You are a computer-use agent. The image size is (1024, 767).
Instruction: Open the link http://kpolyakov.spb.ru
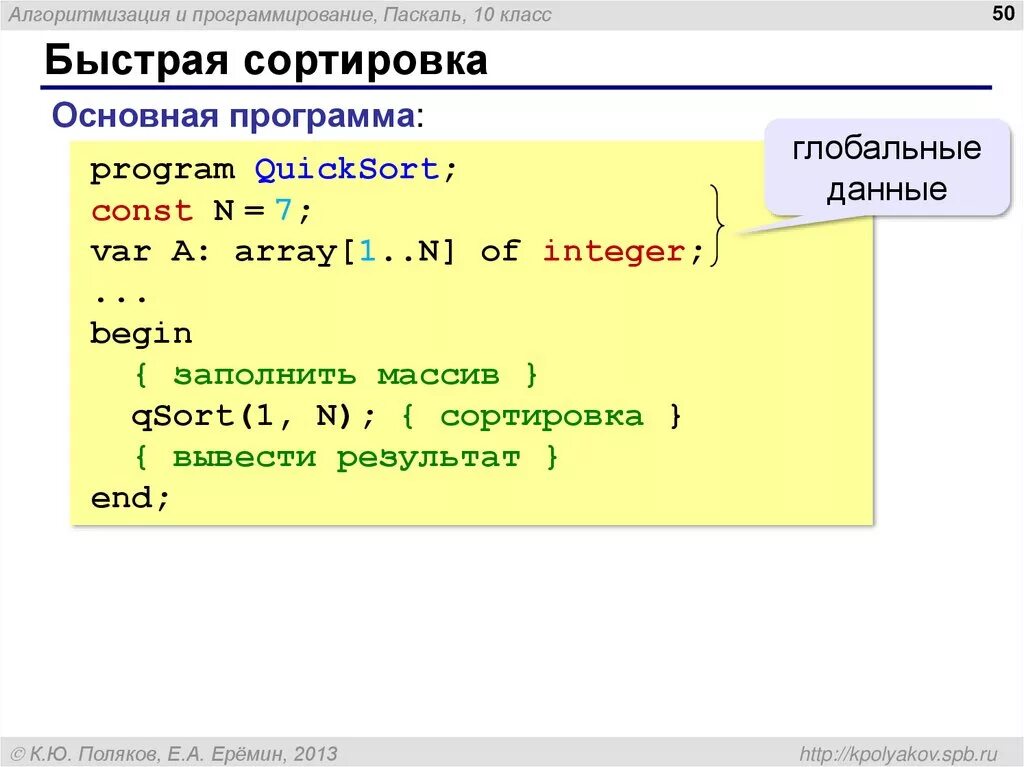tap(899, 754)
